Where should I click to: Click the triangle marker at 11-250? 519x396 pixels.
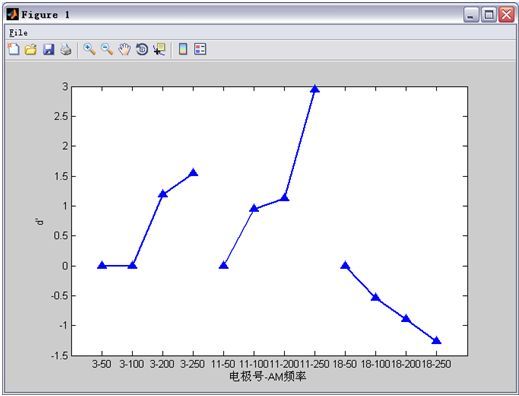coord(315,89)
